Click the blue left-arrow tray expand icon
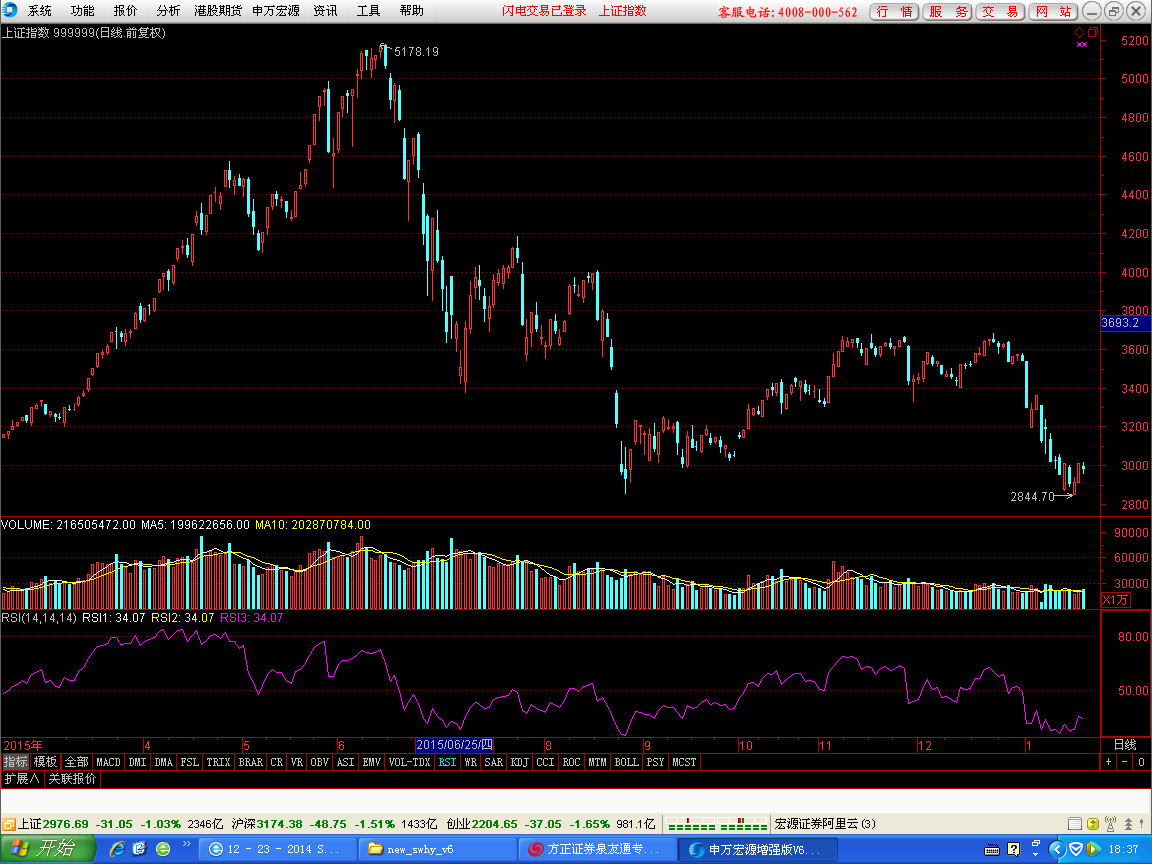1152x864 pixels. (1056, 849)
